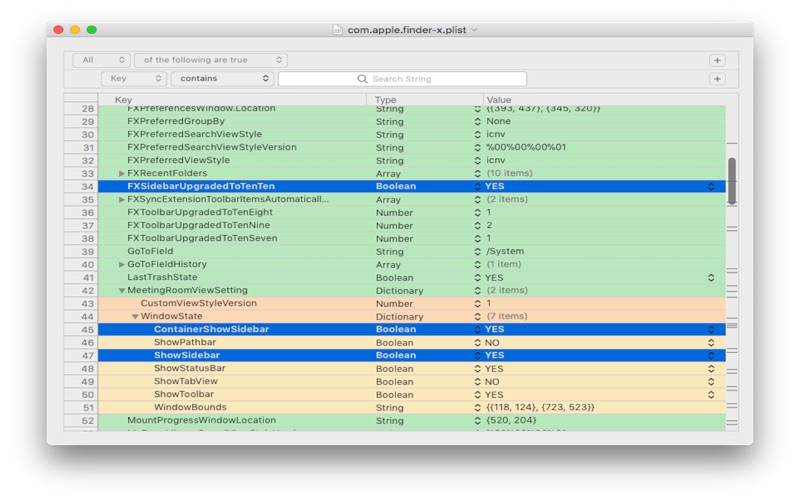Click the vertical scrollbar thumb

pos(732,181)
